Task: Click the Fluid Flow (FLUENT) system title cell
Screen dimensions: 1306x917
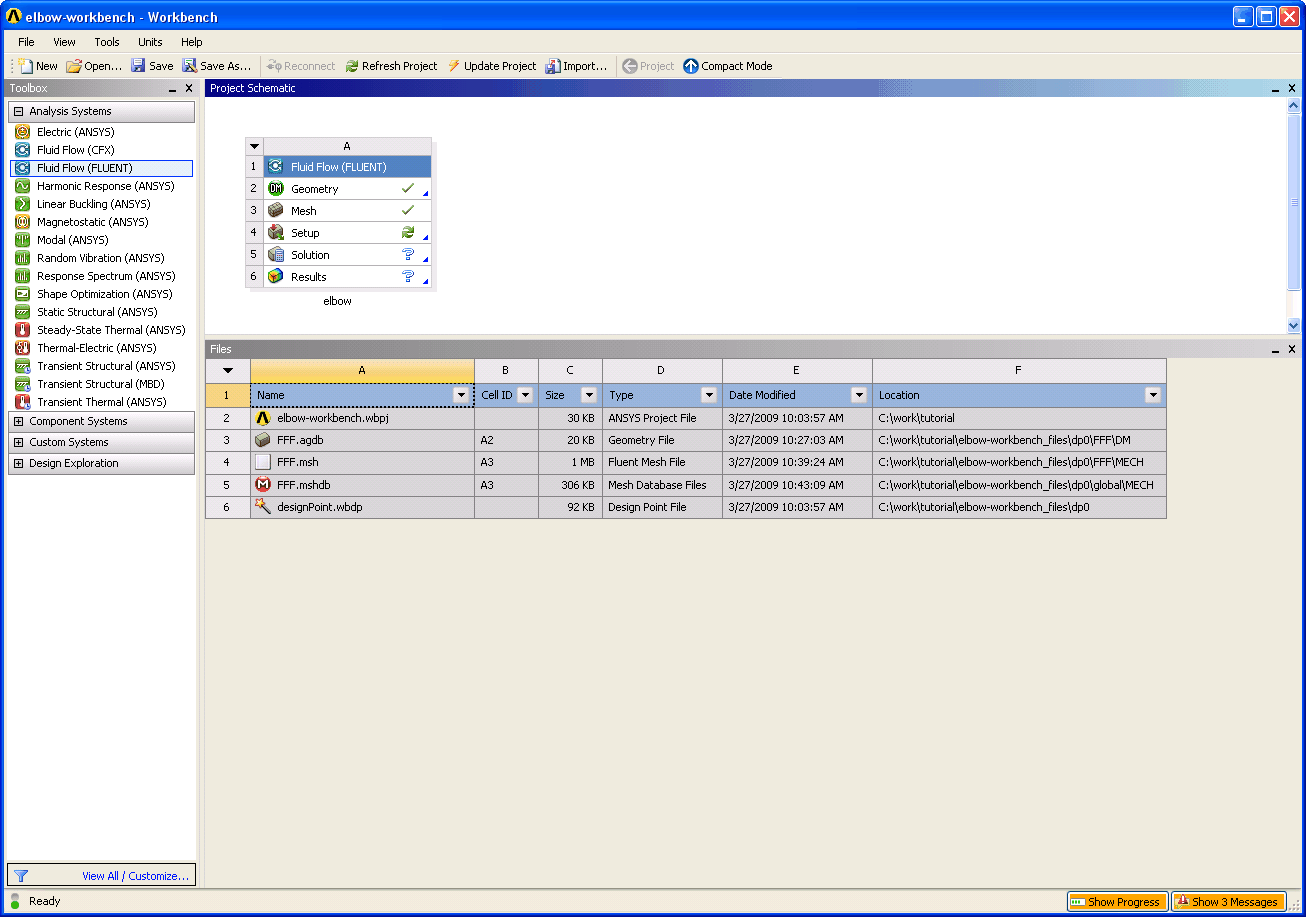Action: 347,167
